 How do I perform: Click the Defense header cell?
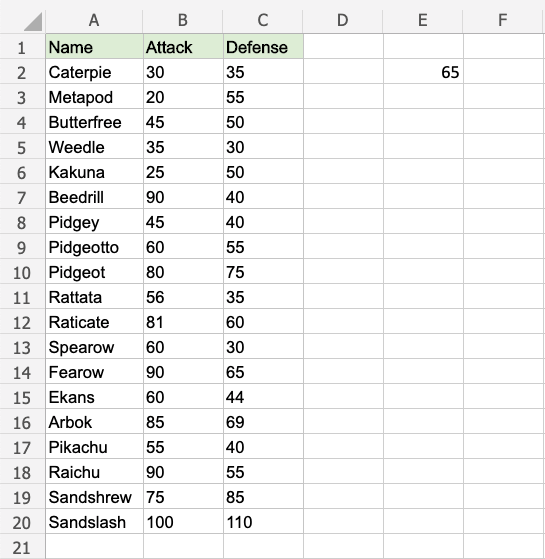click(263, 47)
